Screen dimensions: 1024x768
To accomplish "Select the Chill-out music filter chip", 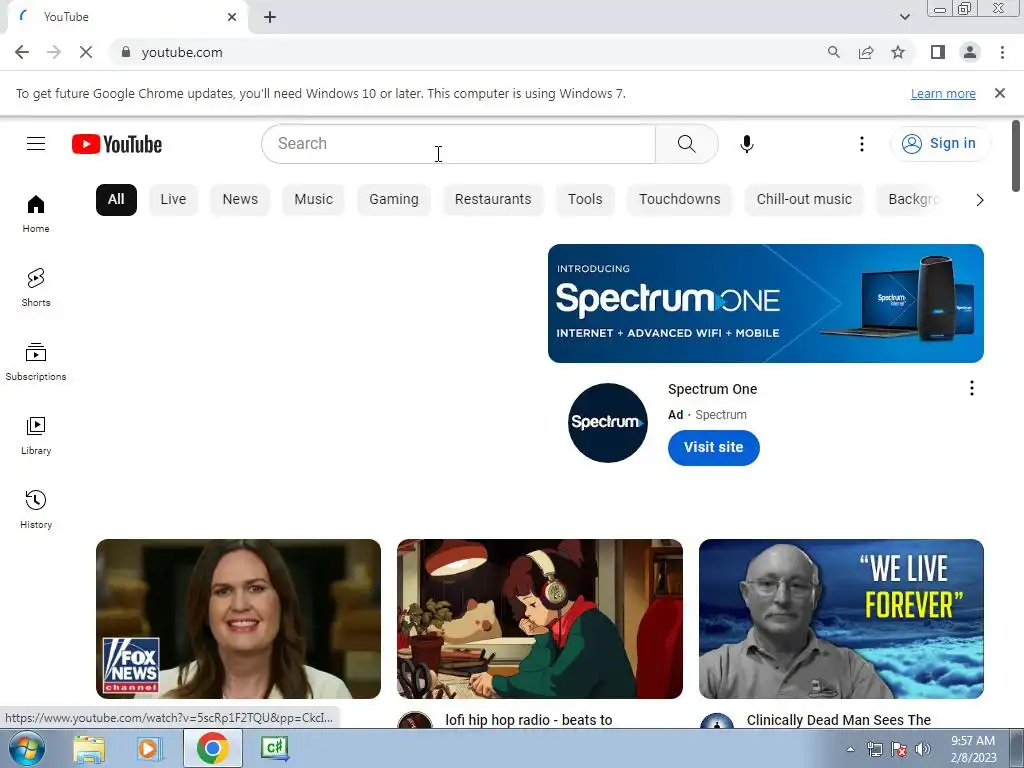I will tap(804, 200).
